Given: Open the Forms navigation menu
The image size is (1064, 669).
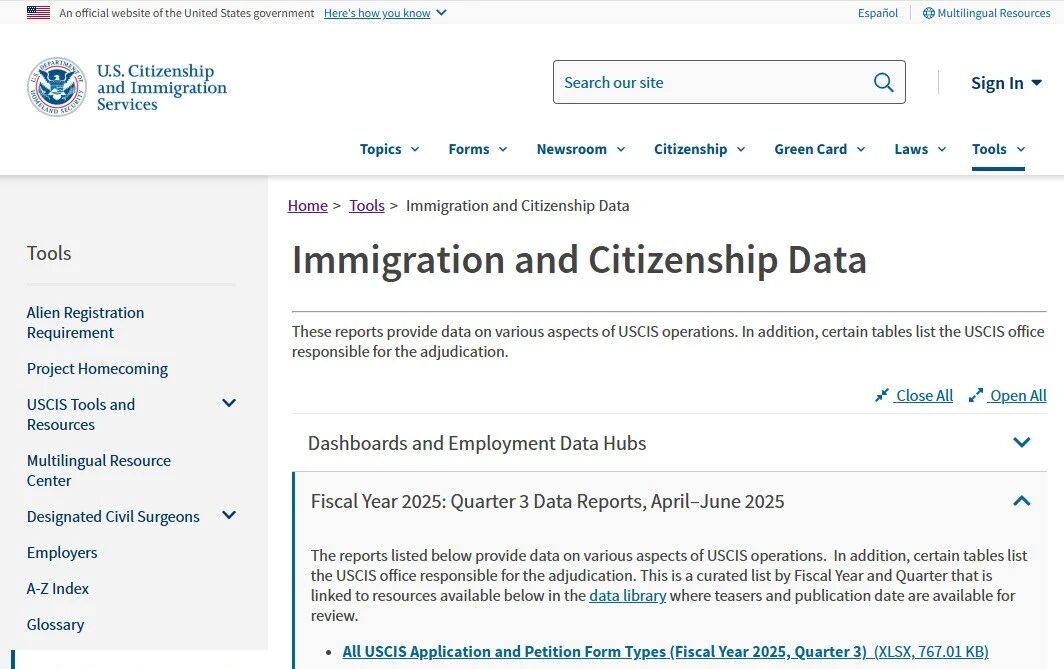Looking at the screenshot, I should pos(477,149).
